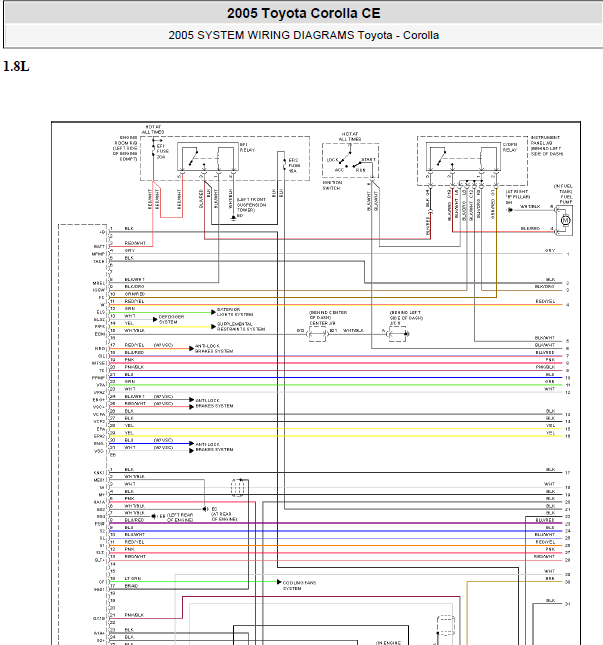Click the INSTRUMENT PANEL J/B label

click(x=546, y=146)
